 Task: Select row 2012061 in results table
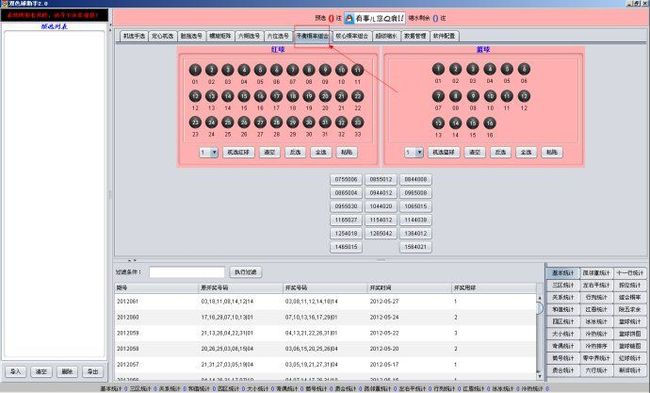click(325, 301)
